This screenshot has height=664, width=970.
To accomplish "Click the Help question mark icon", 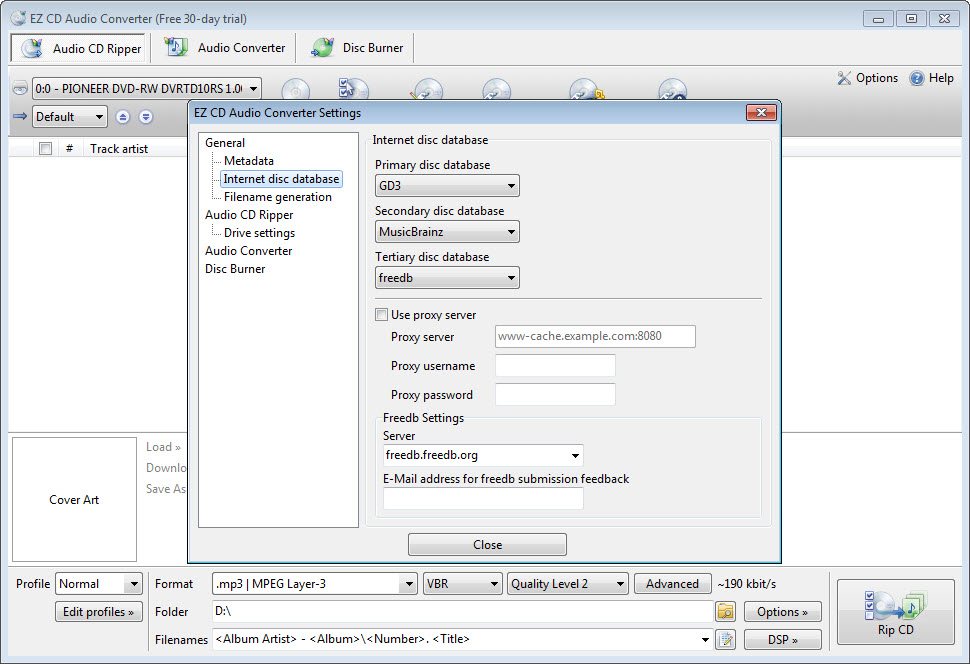I will coord(917,78).
